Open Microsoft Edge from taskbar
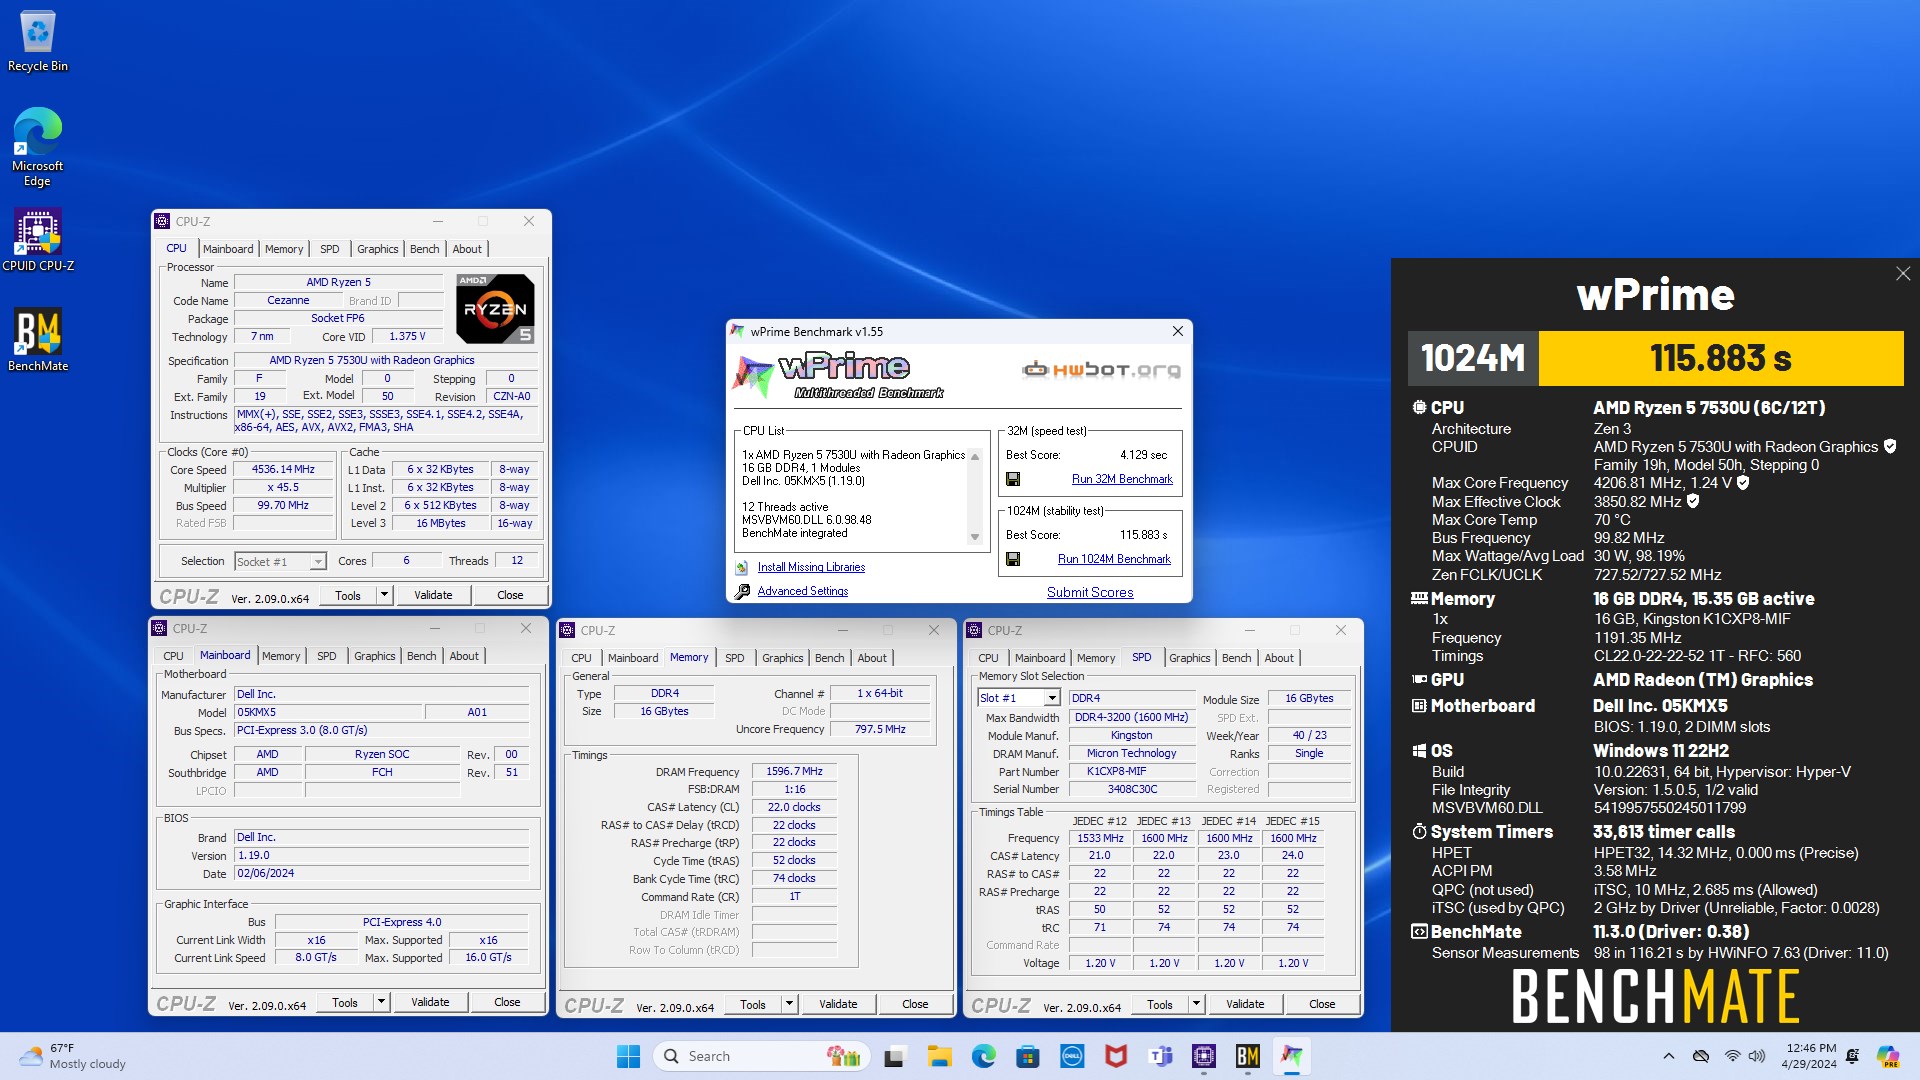This screenshot has height=1080, width=1920. (x=983, y=1056)
